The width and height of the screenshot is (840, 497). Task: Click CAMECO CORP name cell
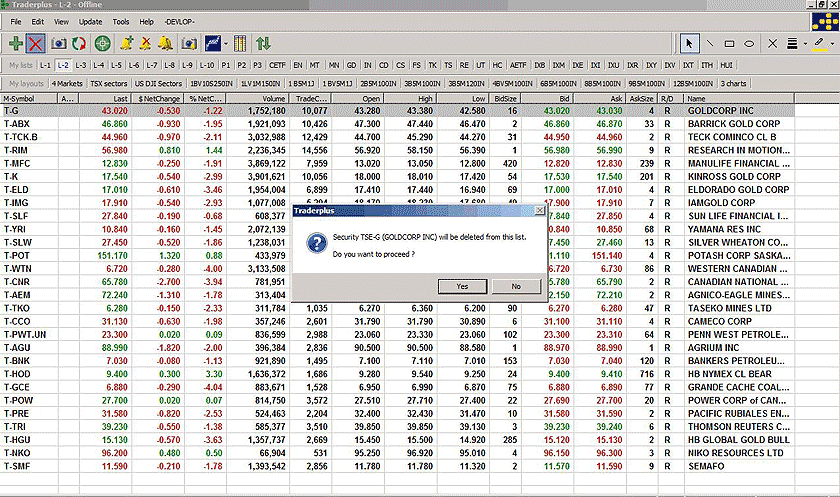[x=719, y=322]
